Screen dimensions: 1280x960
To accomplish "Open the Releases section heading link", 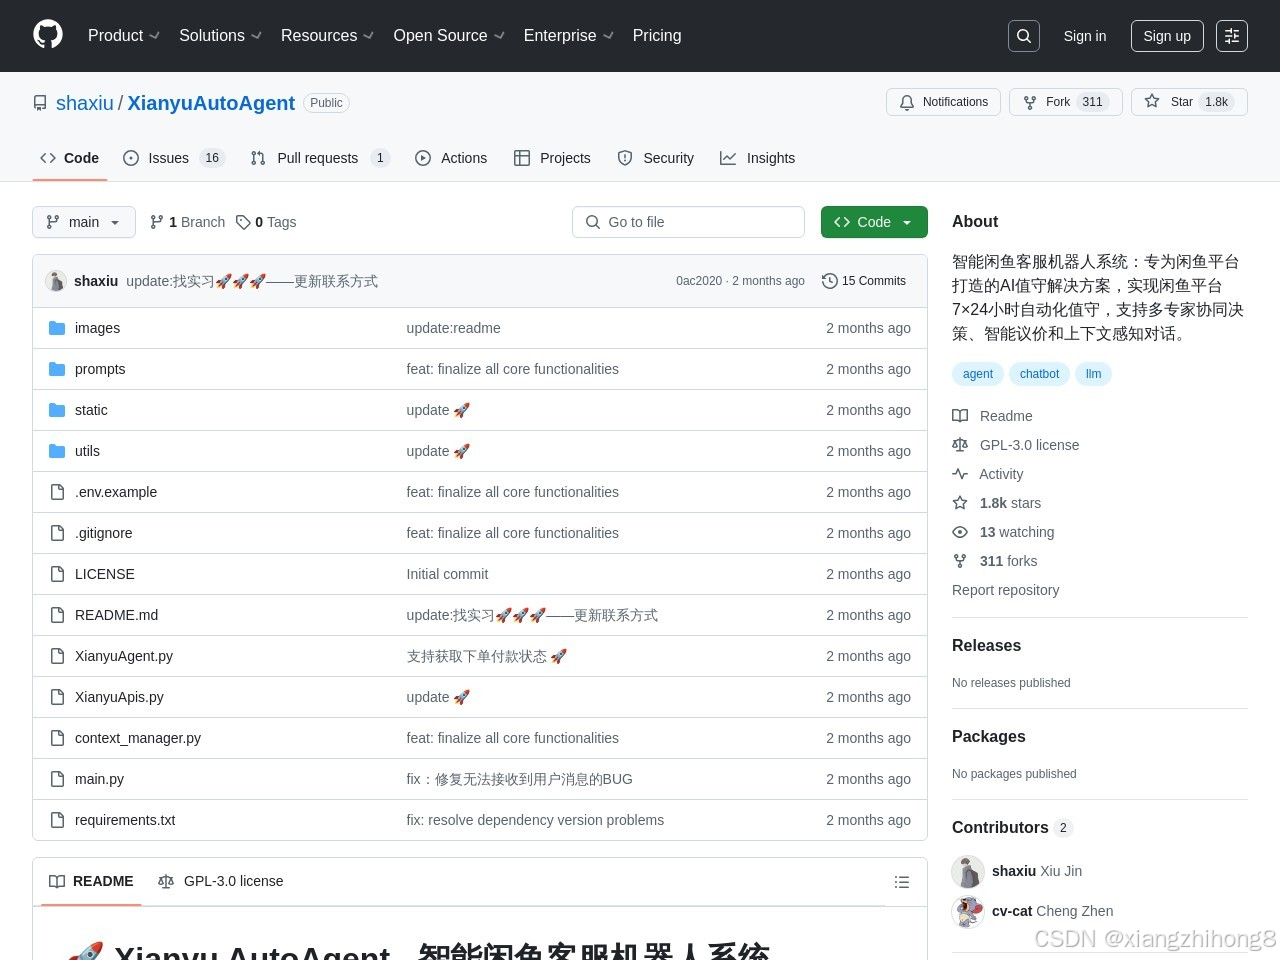I will 986,646.
